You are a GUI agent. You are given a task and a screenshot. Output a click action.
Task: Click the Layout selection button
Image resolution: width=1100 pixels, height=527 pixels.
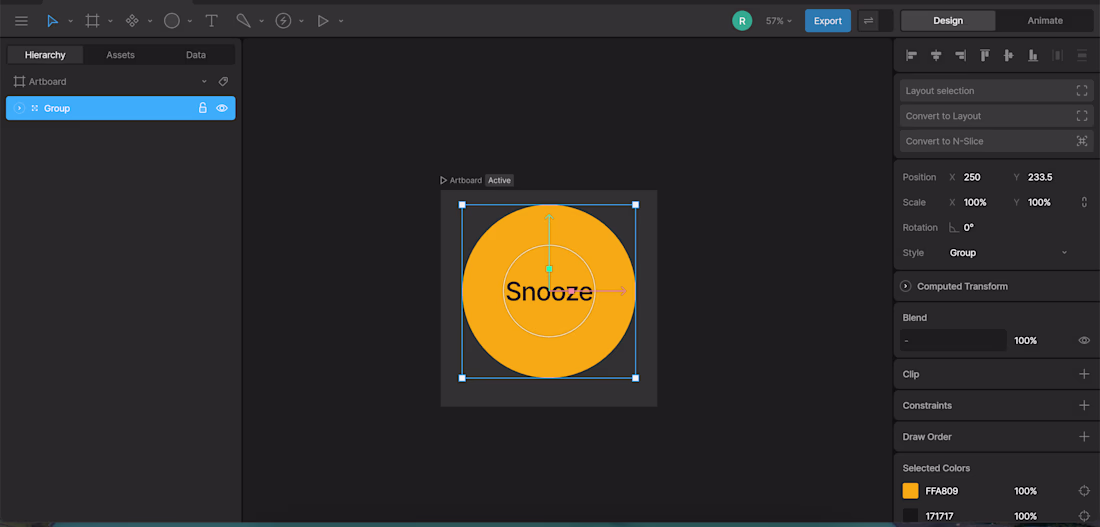coord(996,91)
